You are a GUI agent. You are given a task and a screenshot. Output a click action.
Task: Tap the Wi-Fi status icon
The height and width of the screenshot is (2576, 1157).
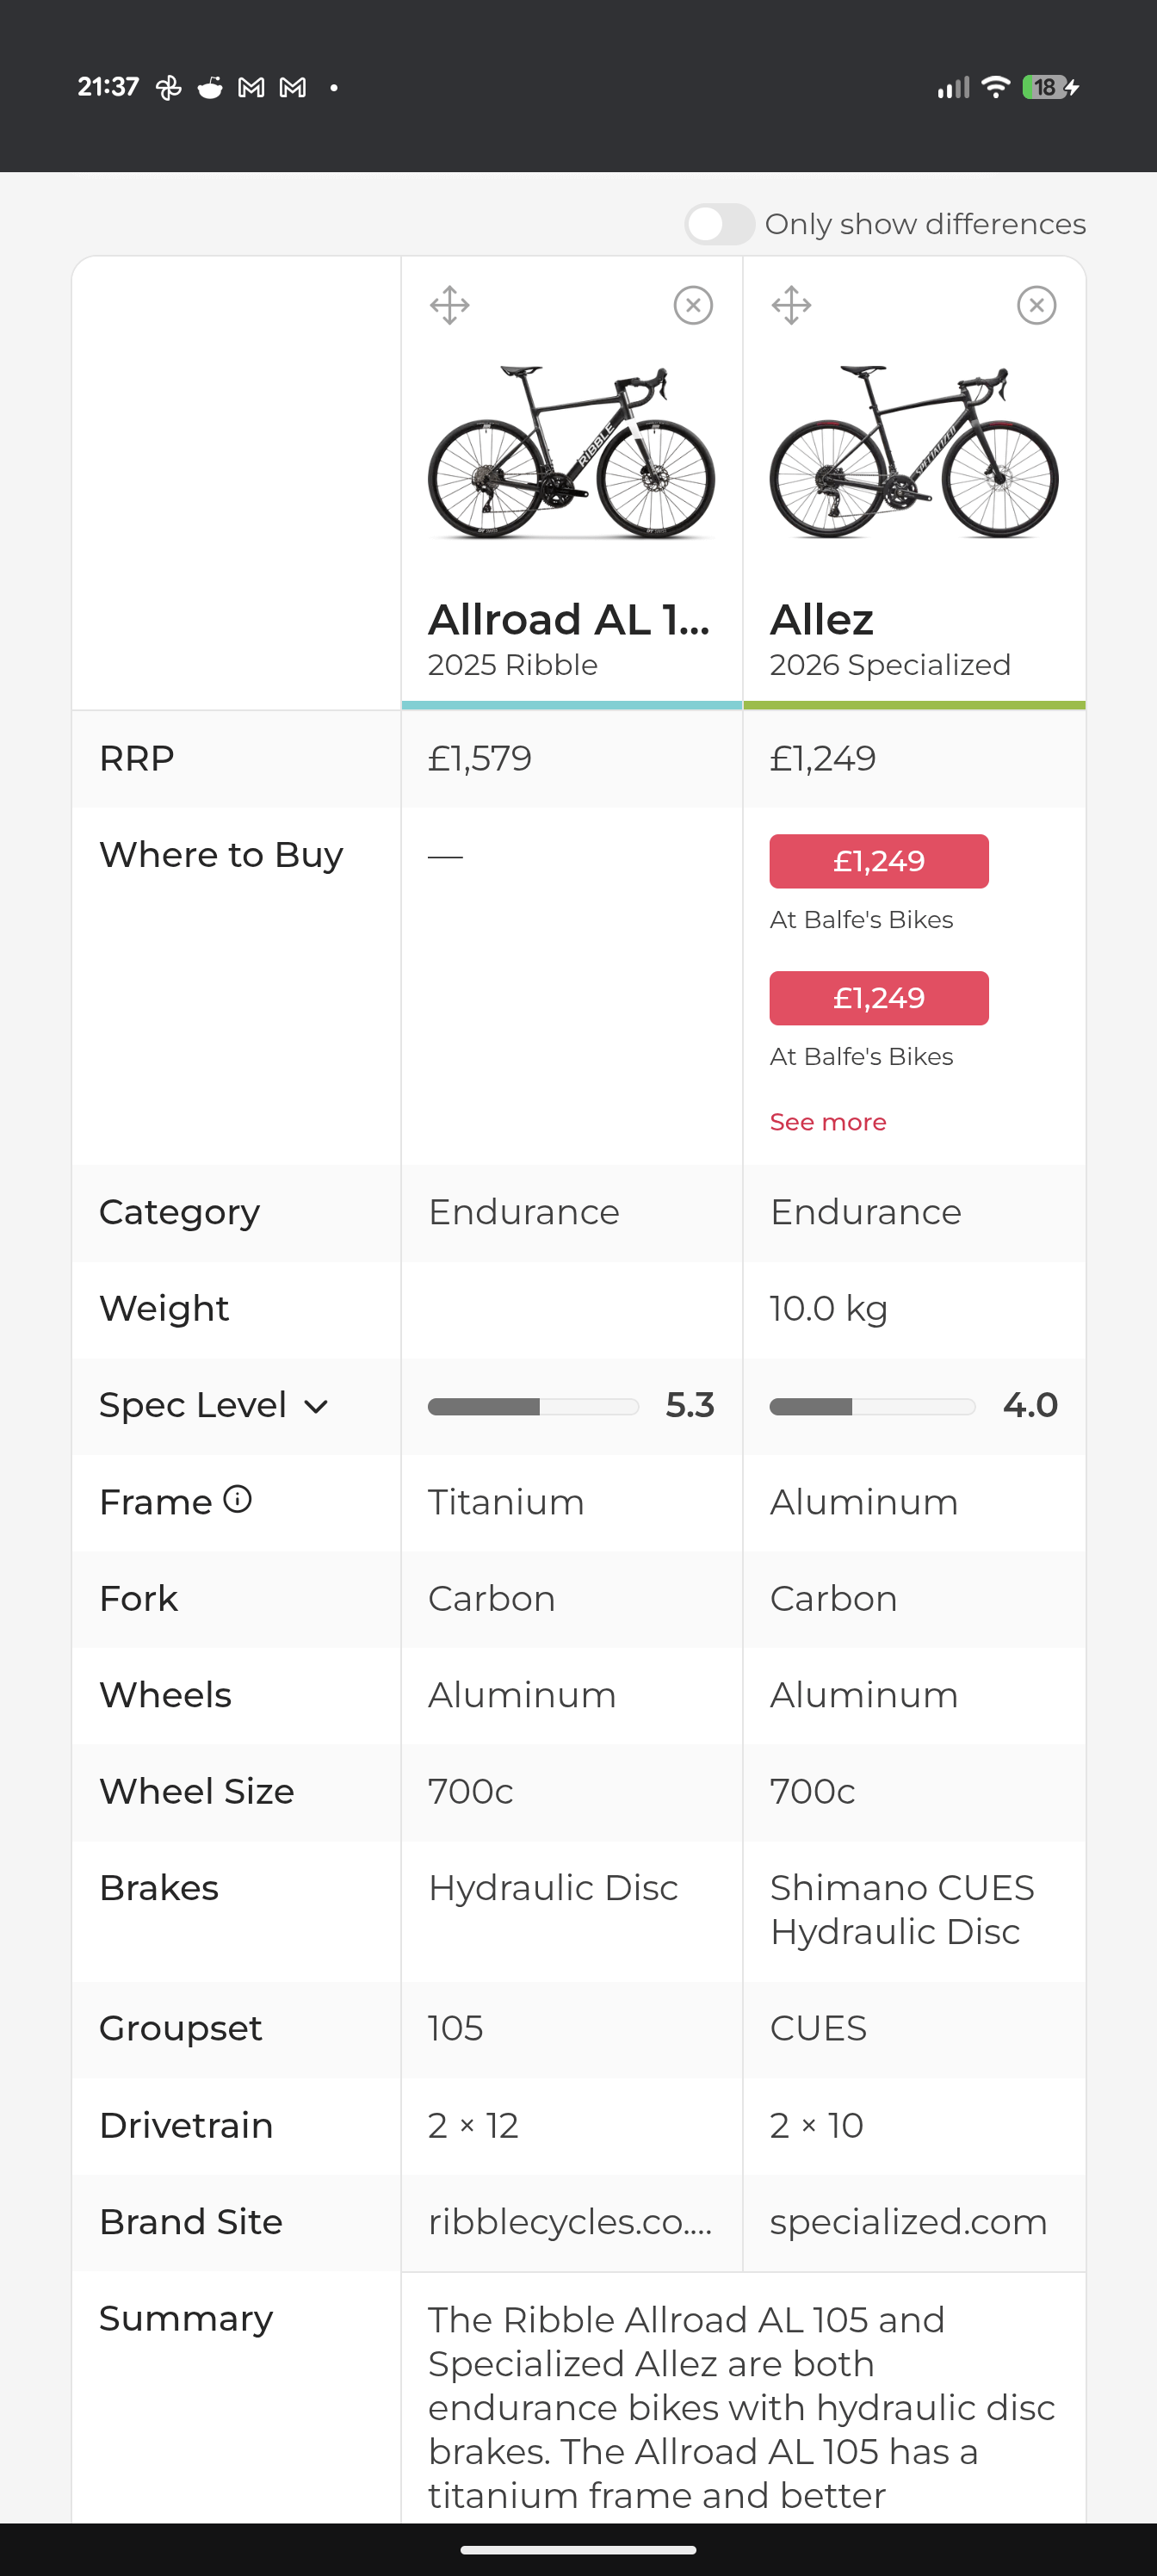pos(995,87)
